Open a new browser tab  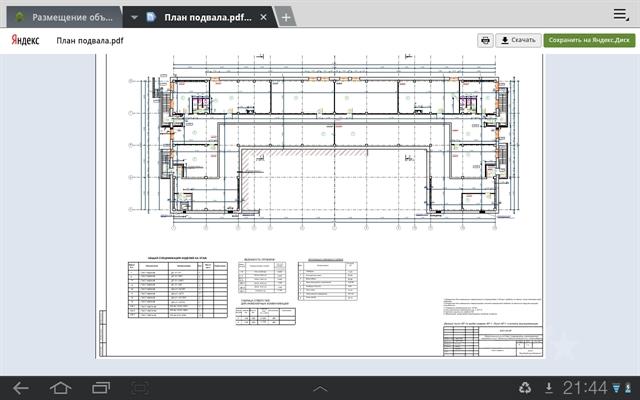286,17
